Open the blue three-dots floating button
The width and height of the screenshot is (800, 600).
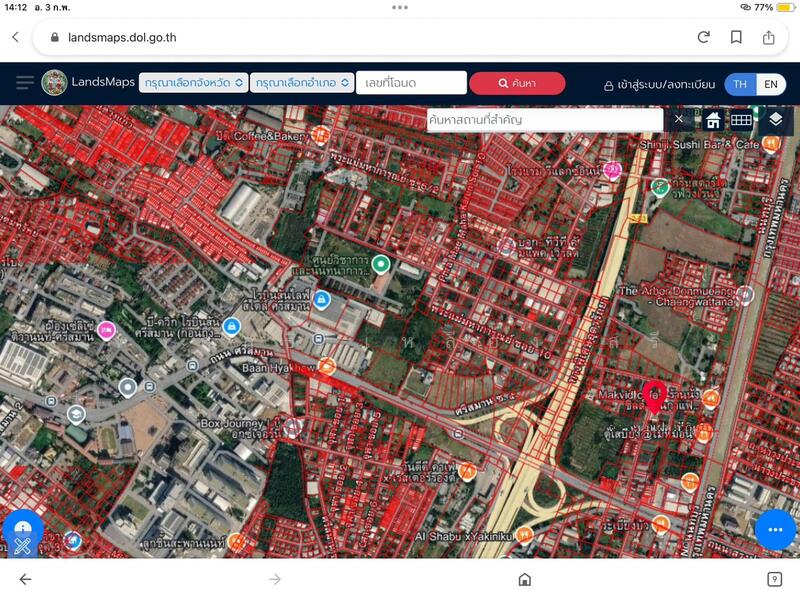(x=775, y=529)
